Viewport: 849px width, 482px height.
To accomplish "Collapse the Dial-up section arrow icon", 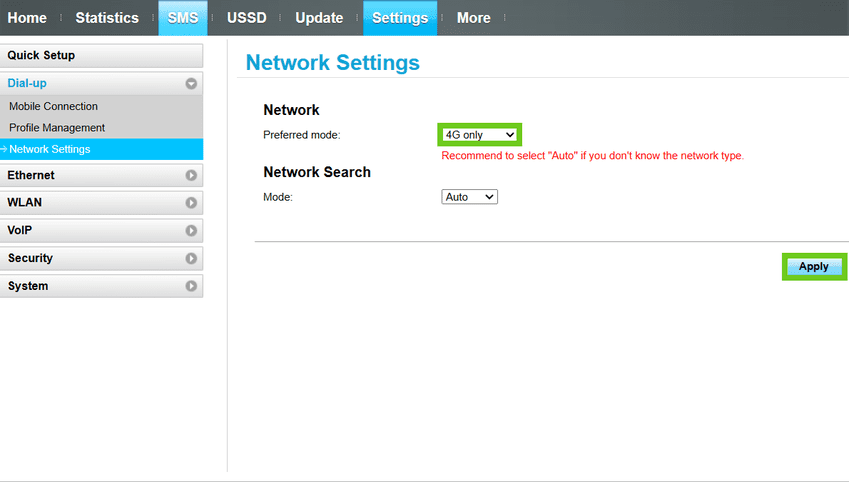I will (x=191, y=84).
